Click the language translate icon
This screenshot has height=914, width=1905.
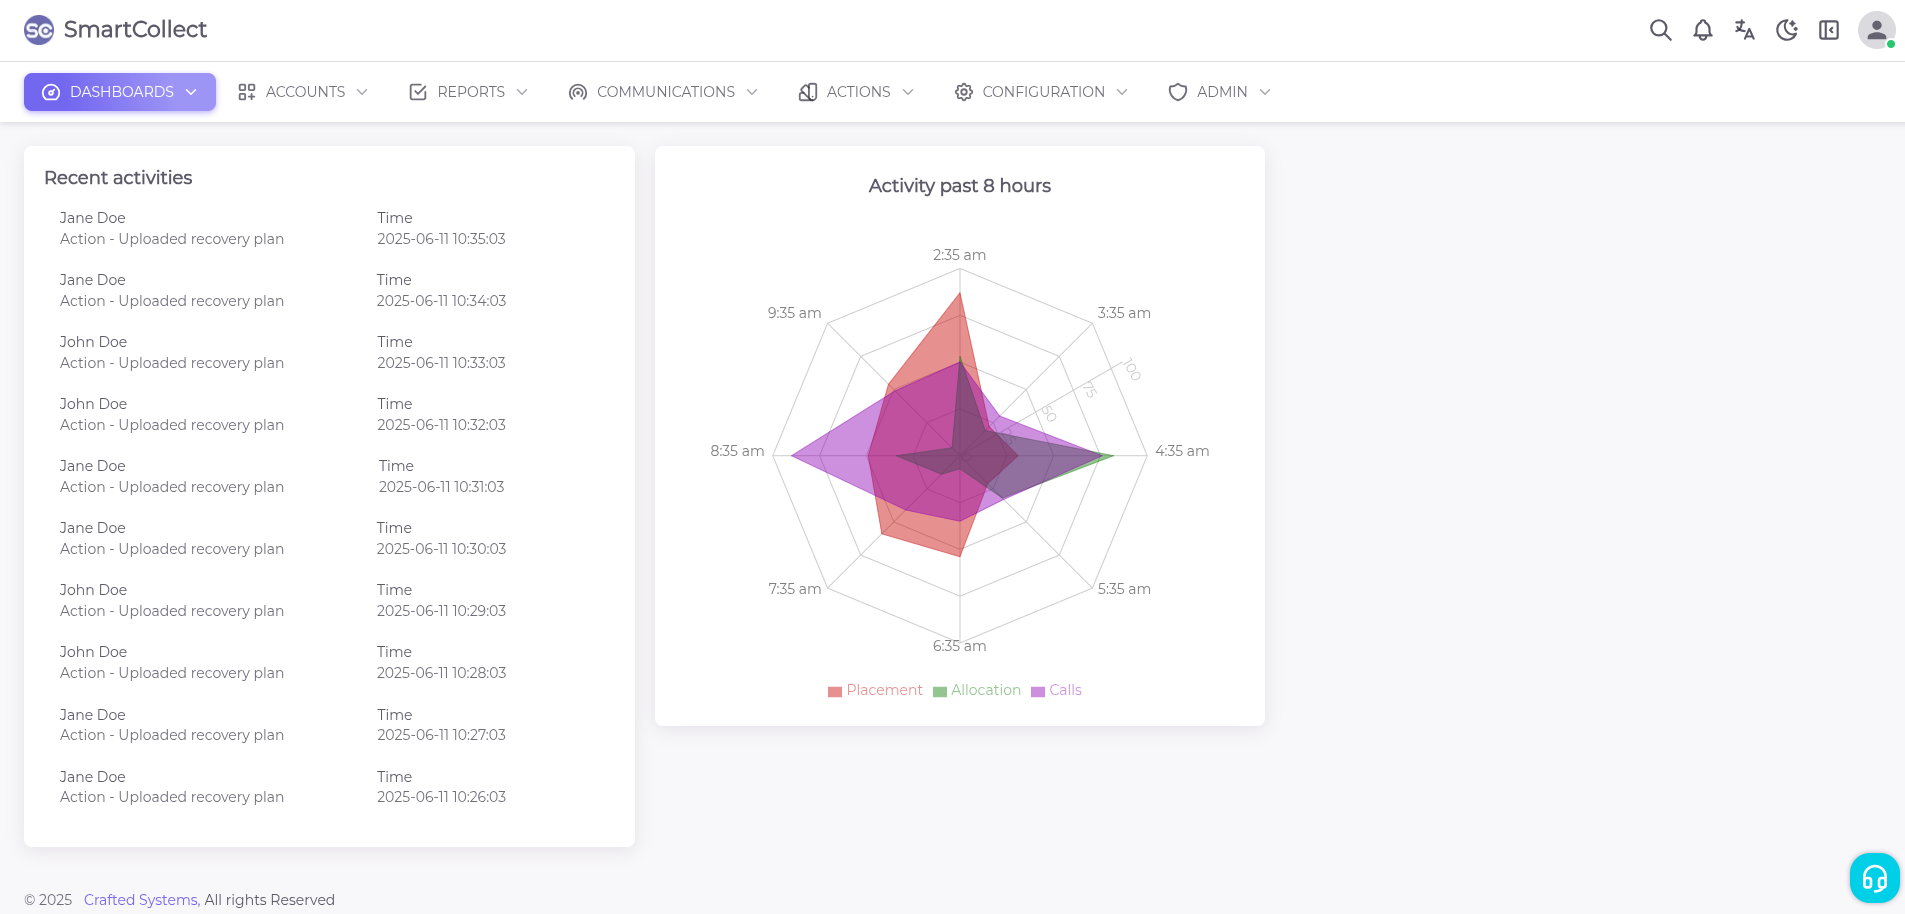point(1744,30)
